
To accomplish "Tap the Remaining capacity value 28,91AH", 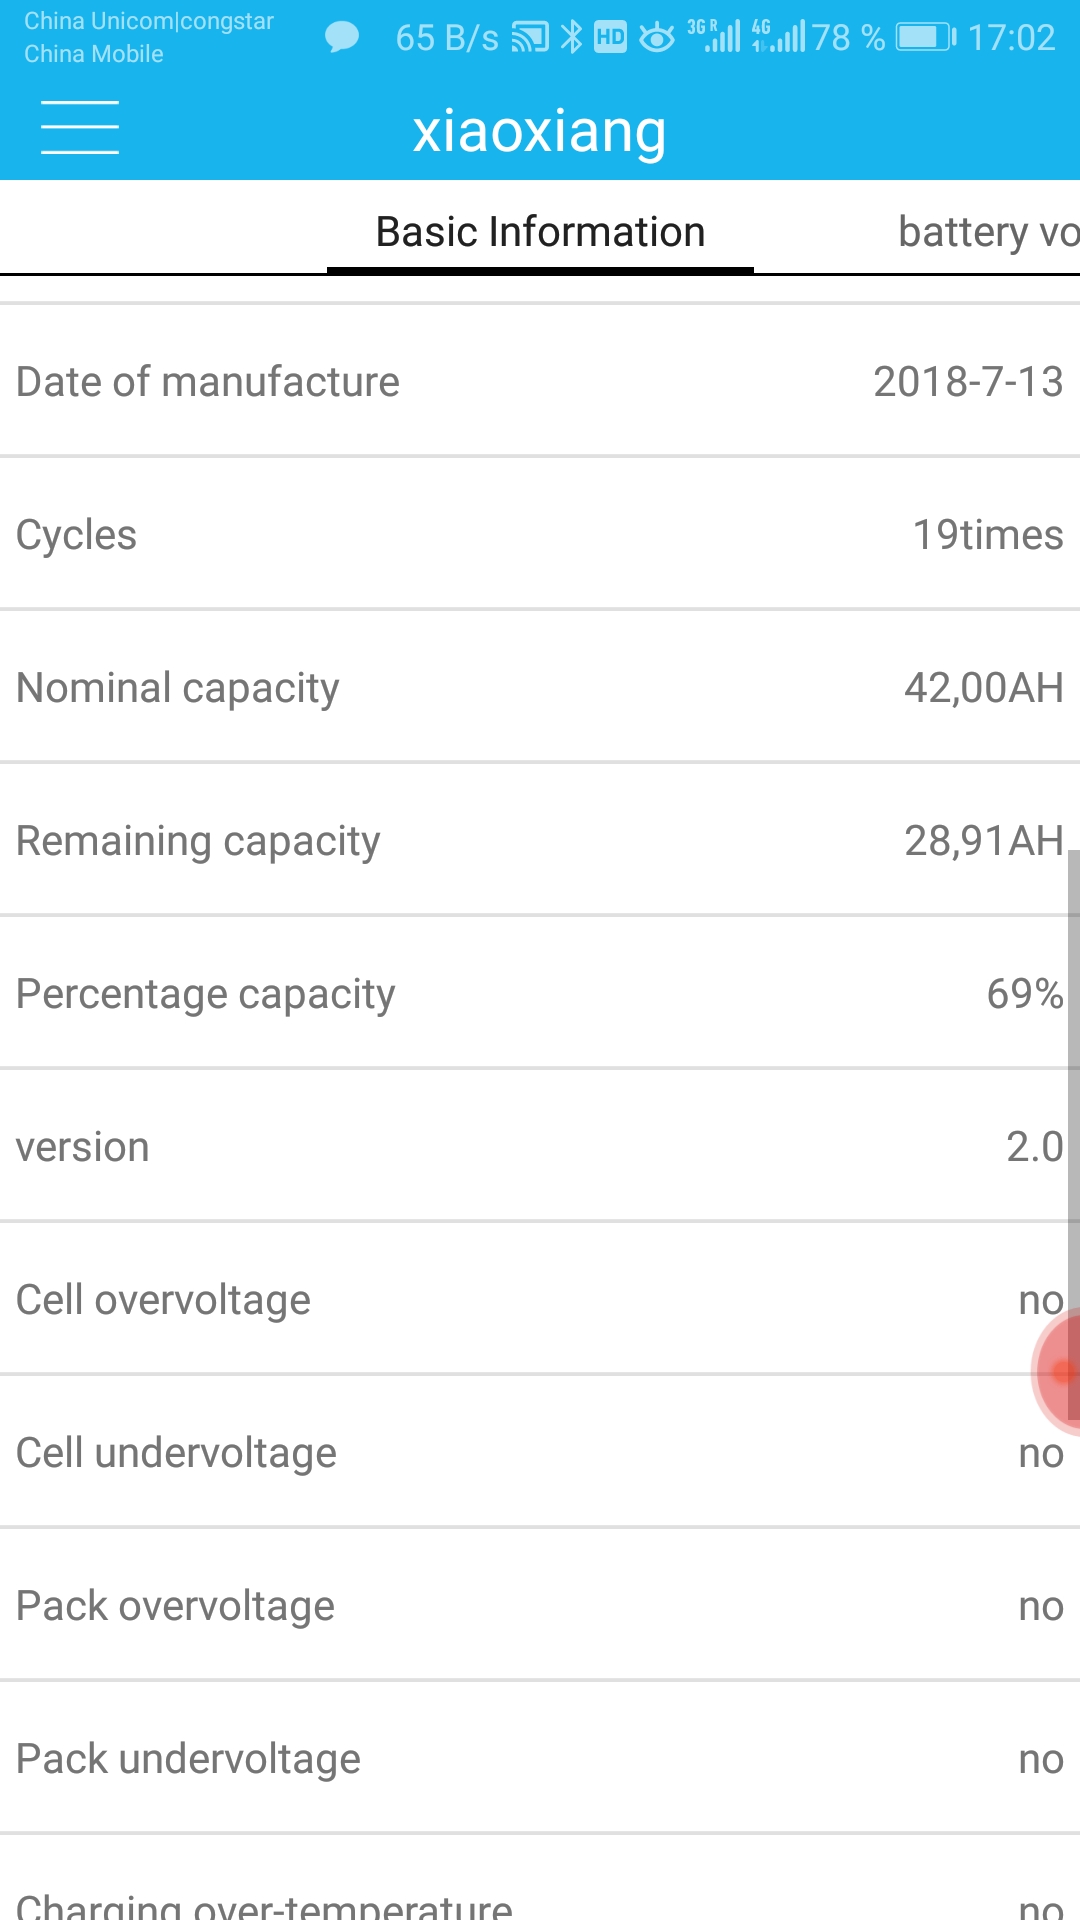I will pos(983,841).
